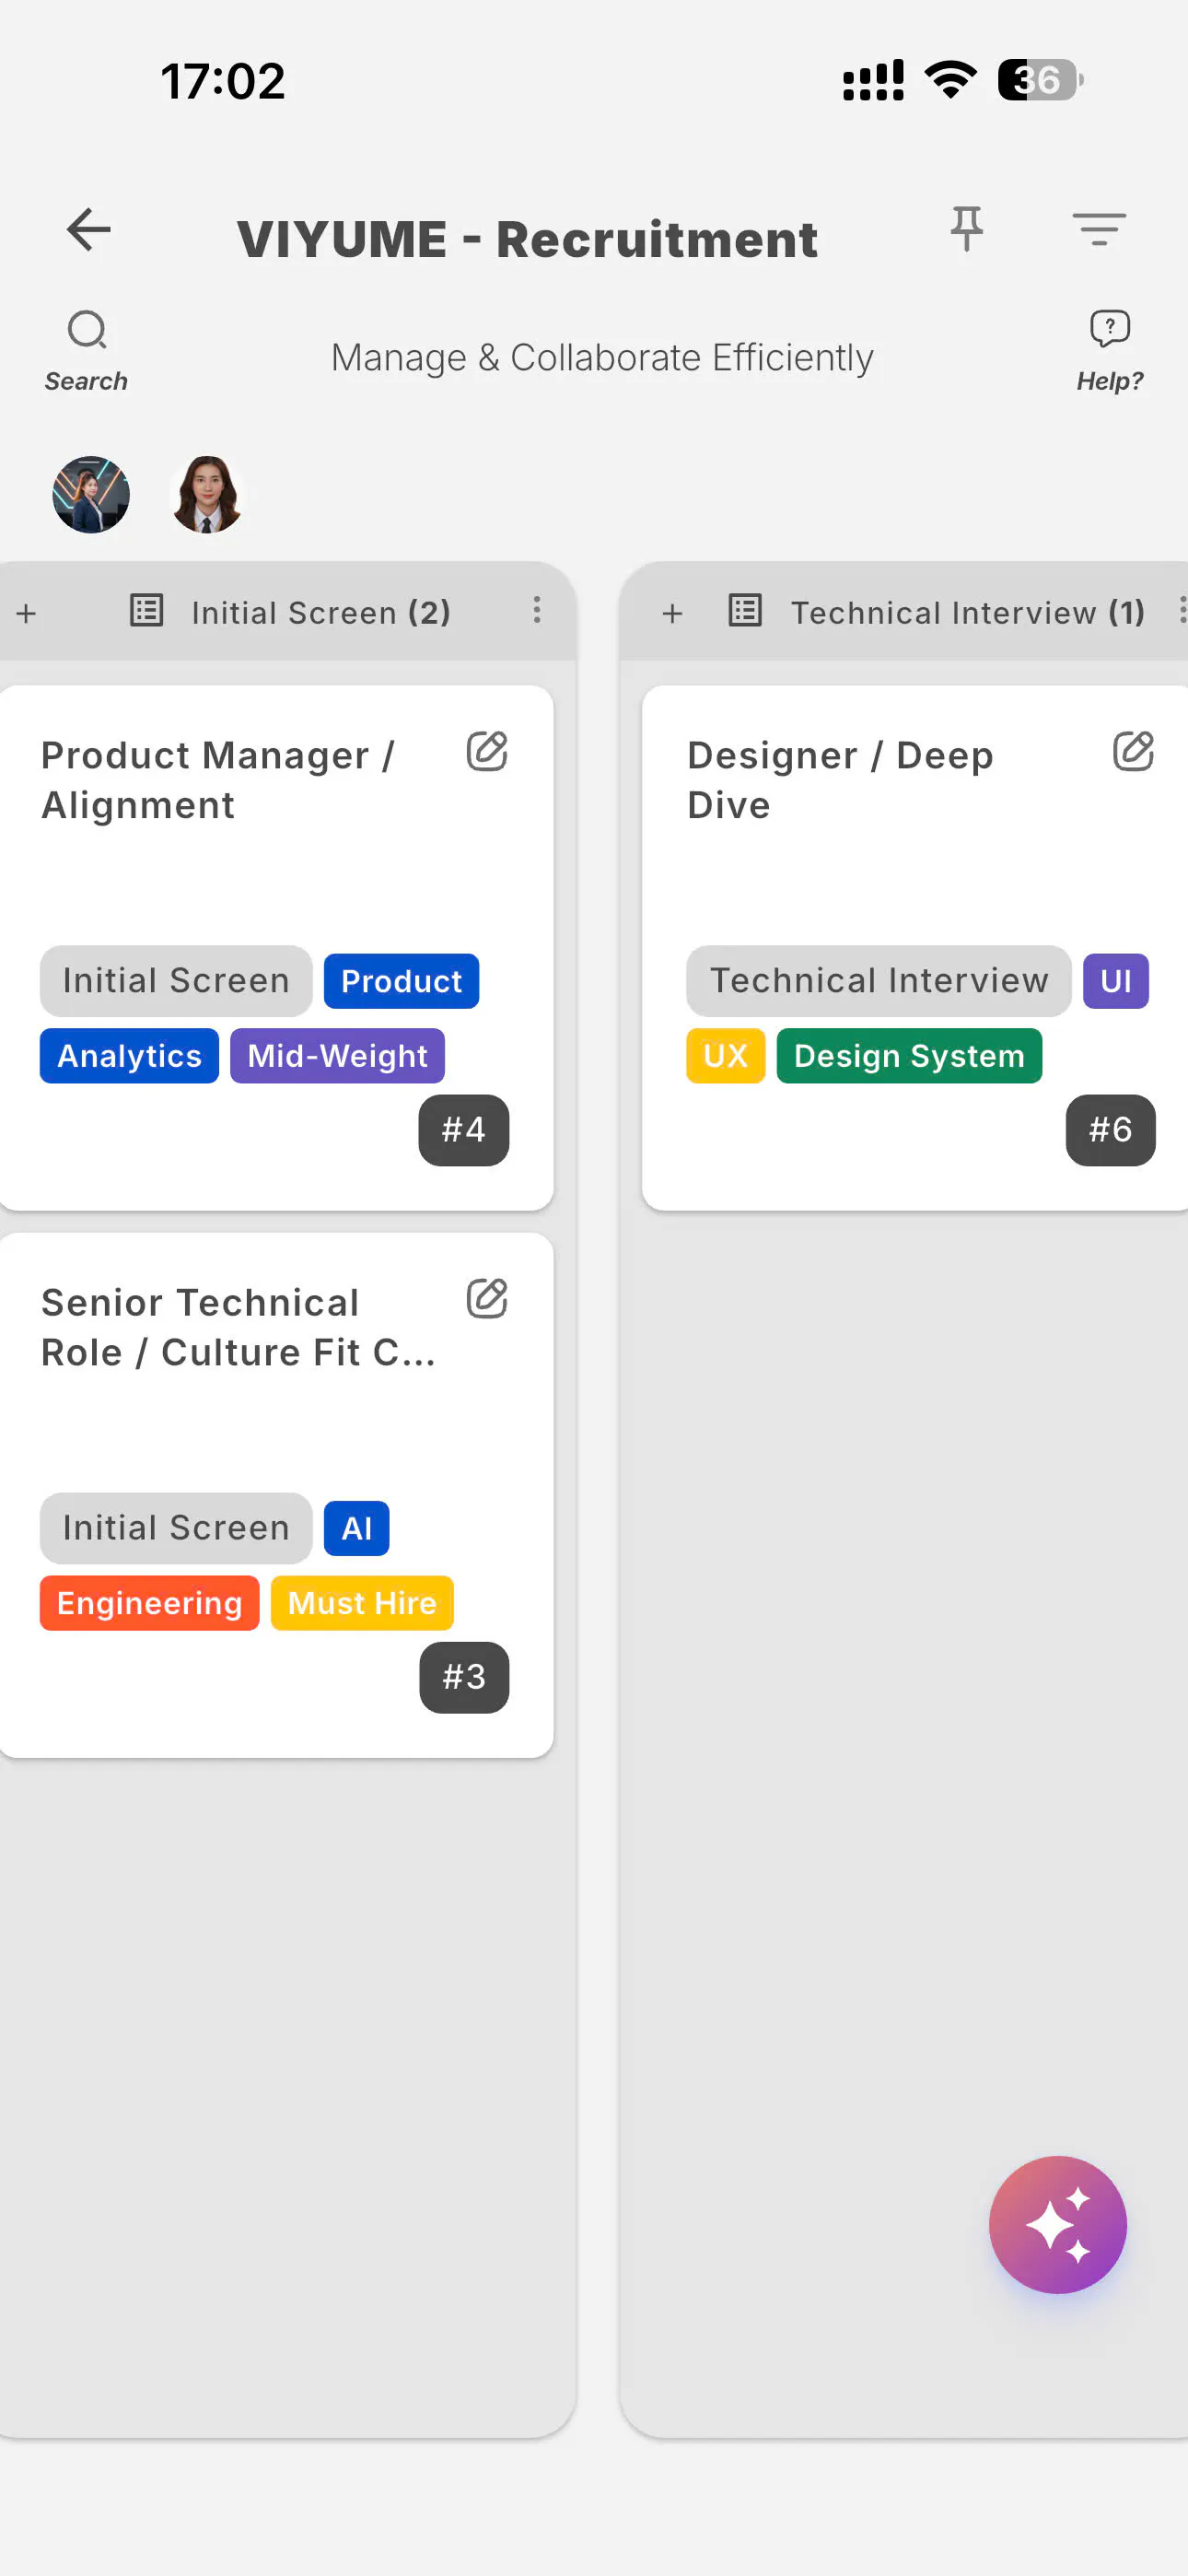1188x2576 pixels.
Task: Edit the Product Manager / Alignment card
Action: (487, 751)
